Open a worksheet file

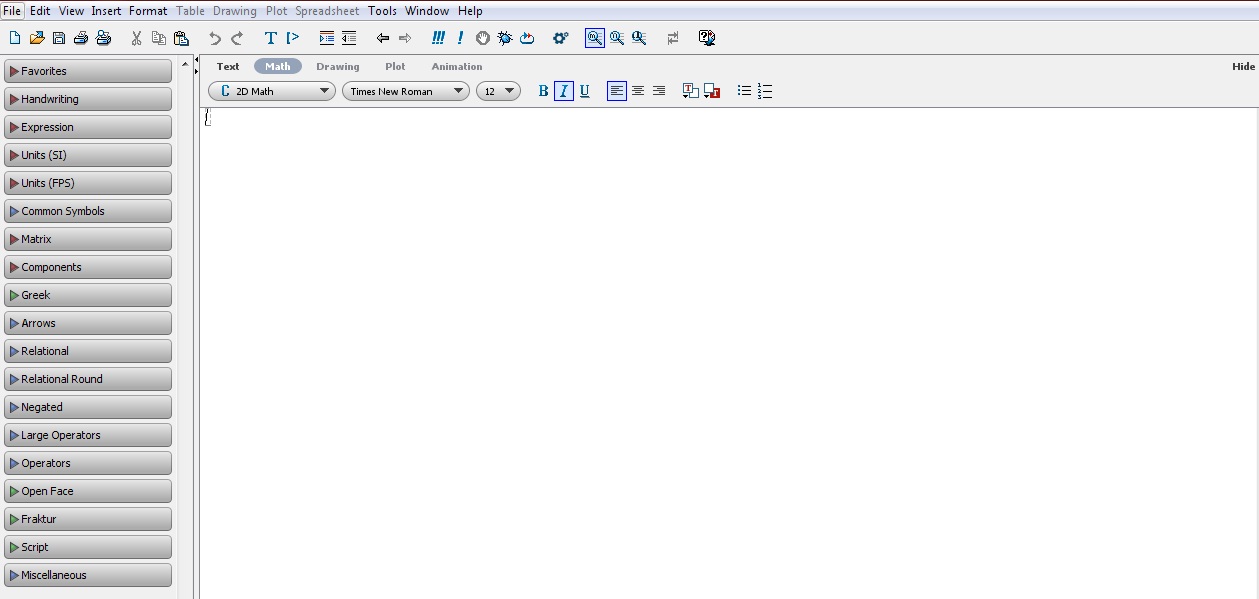tap(35, 37)
